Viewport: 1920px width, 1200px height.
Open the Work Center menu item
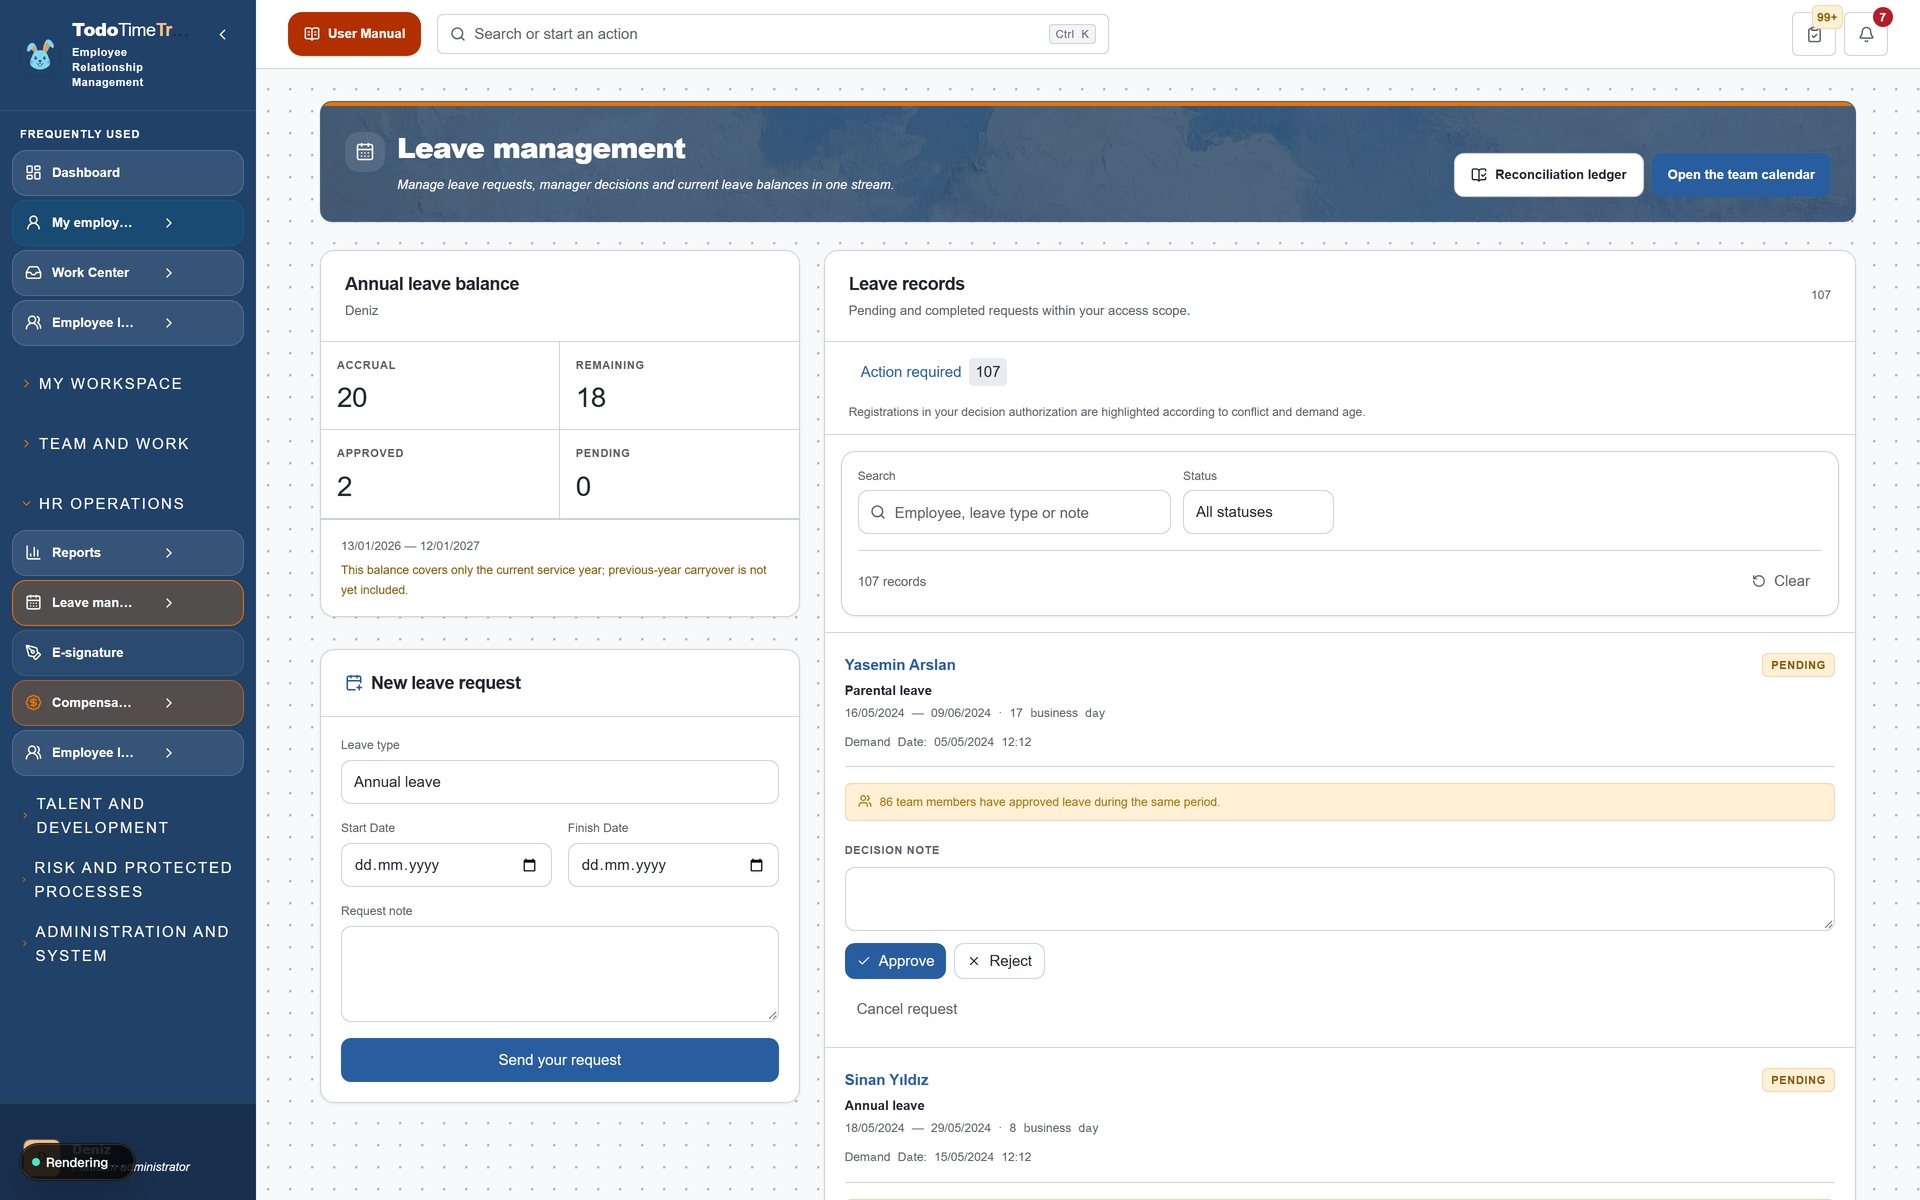point(128,273)
